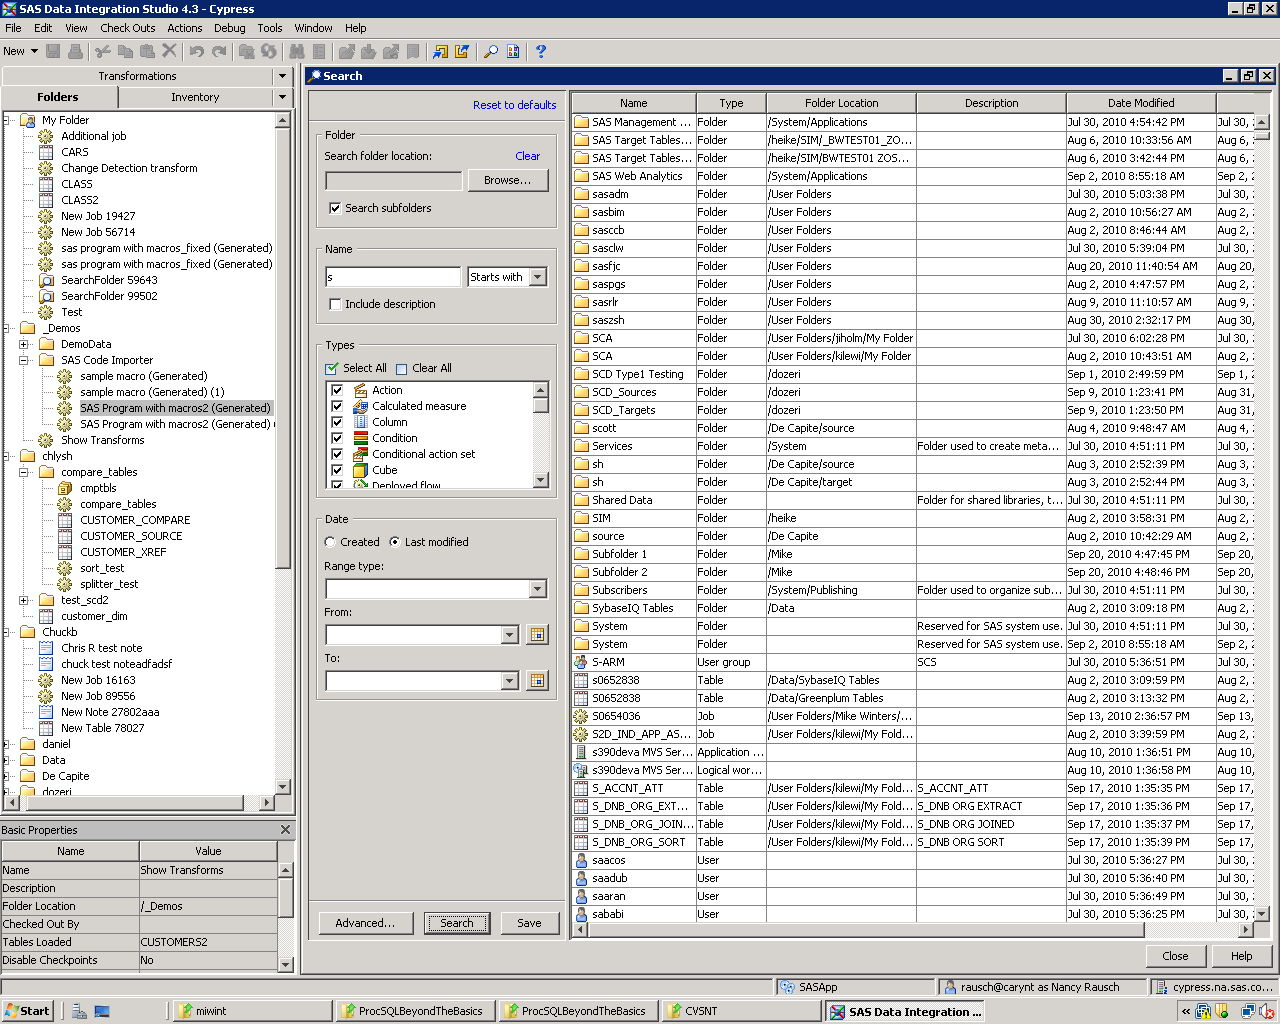The width and height of the screenshot is (1280, 1024).
Task: Click the Paste clipboard toolbar icon
Action: click(147, 51)
